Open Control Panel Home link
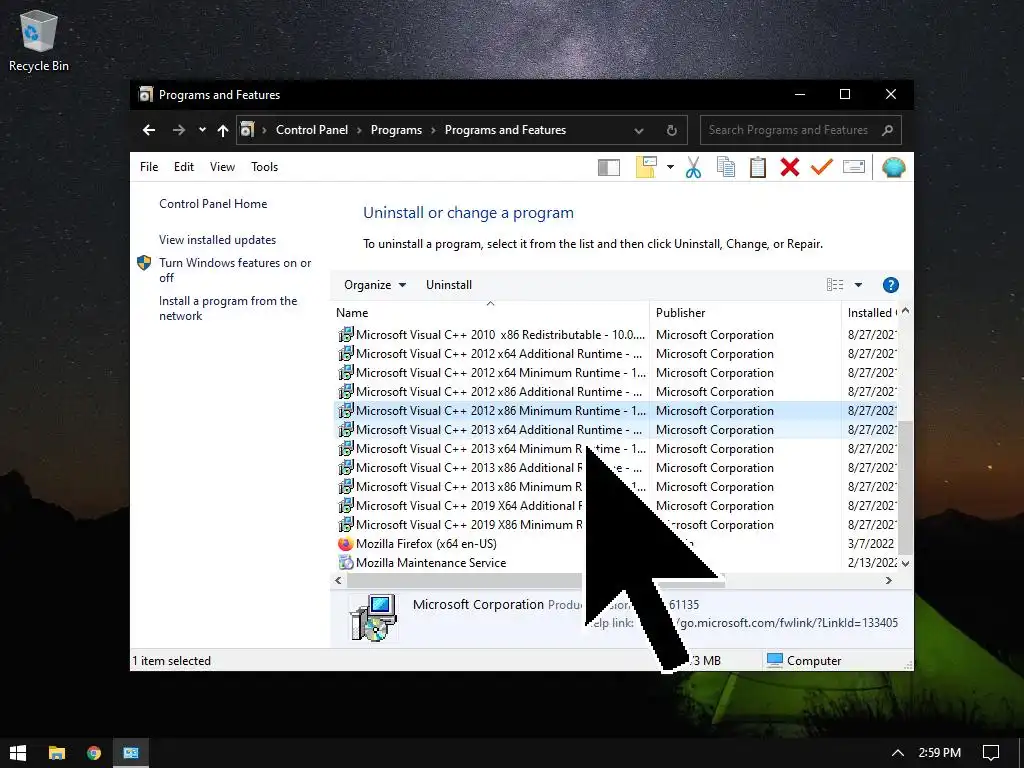 213,204
